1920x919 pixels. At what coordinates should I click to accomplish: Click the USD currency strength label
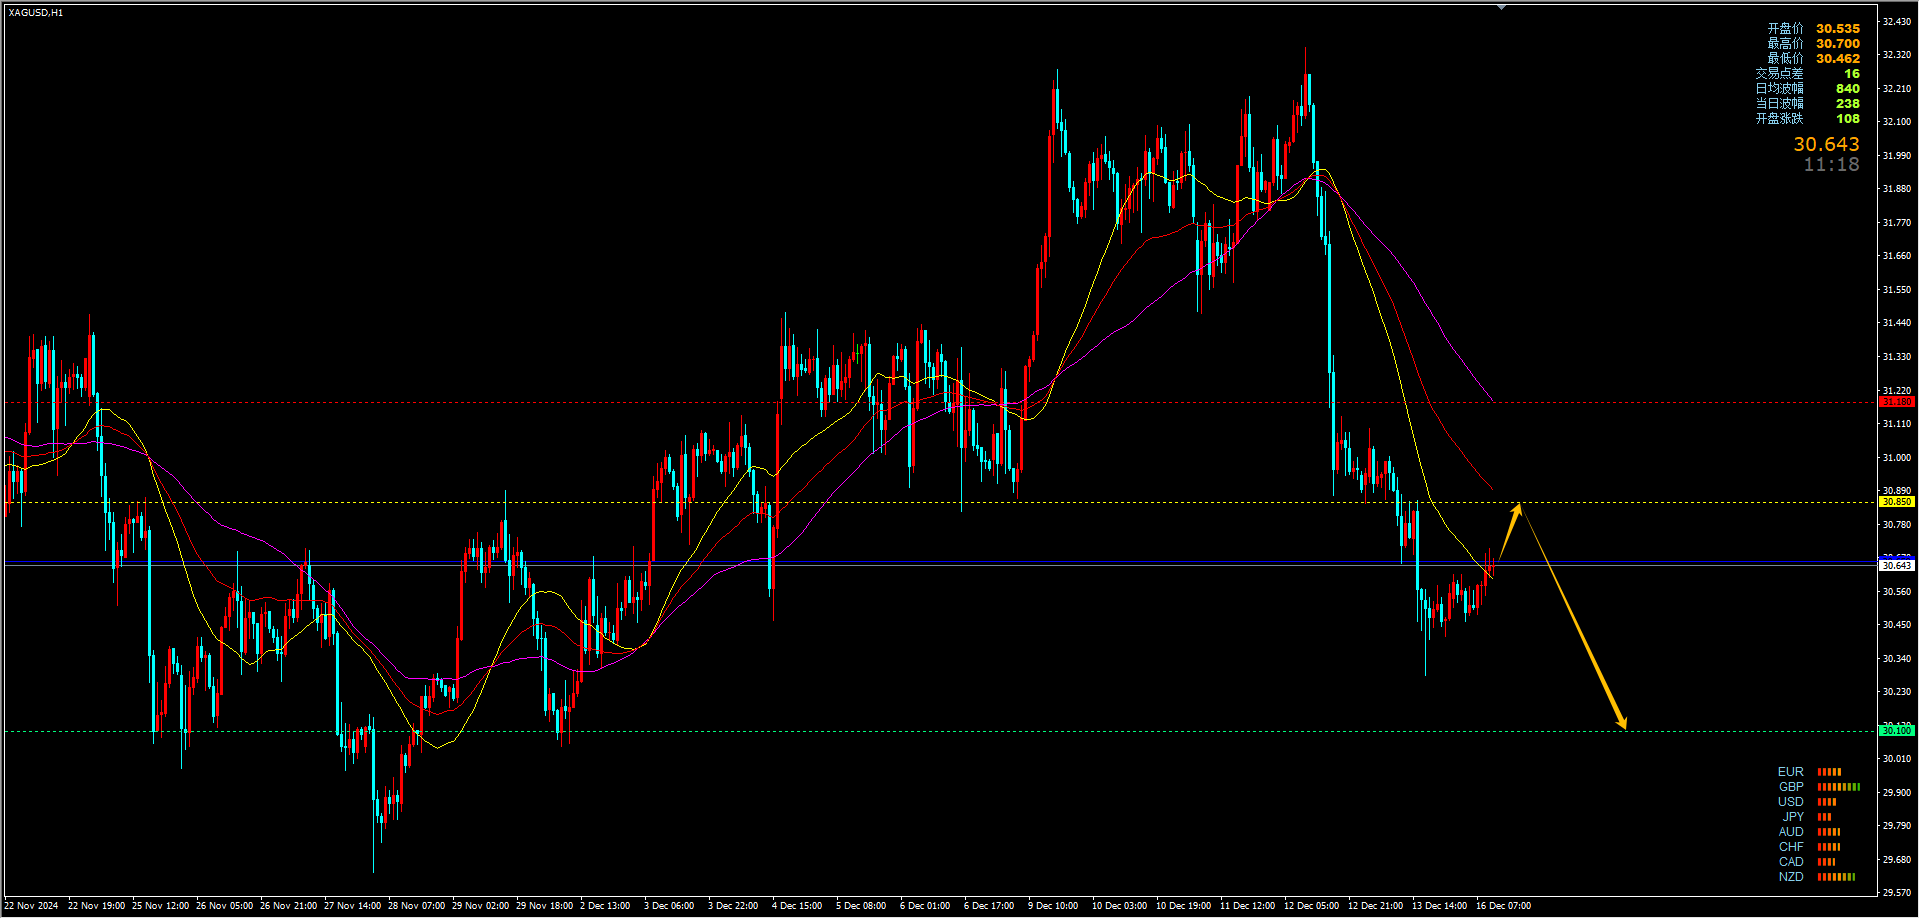pyautogui.click(x=1791, y=802)
